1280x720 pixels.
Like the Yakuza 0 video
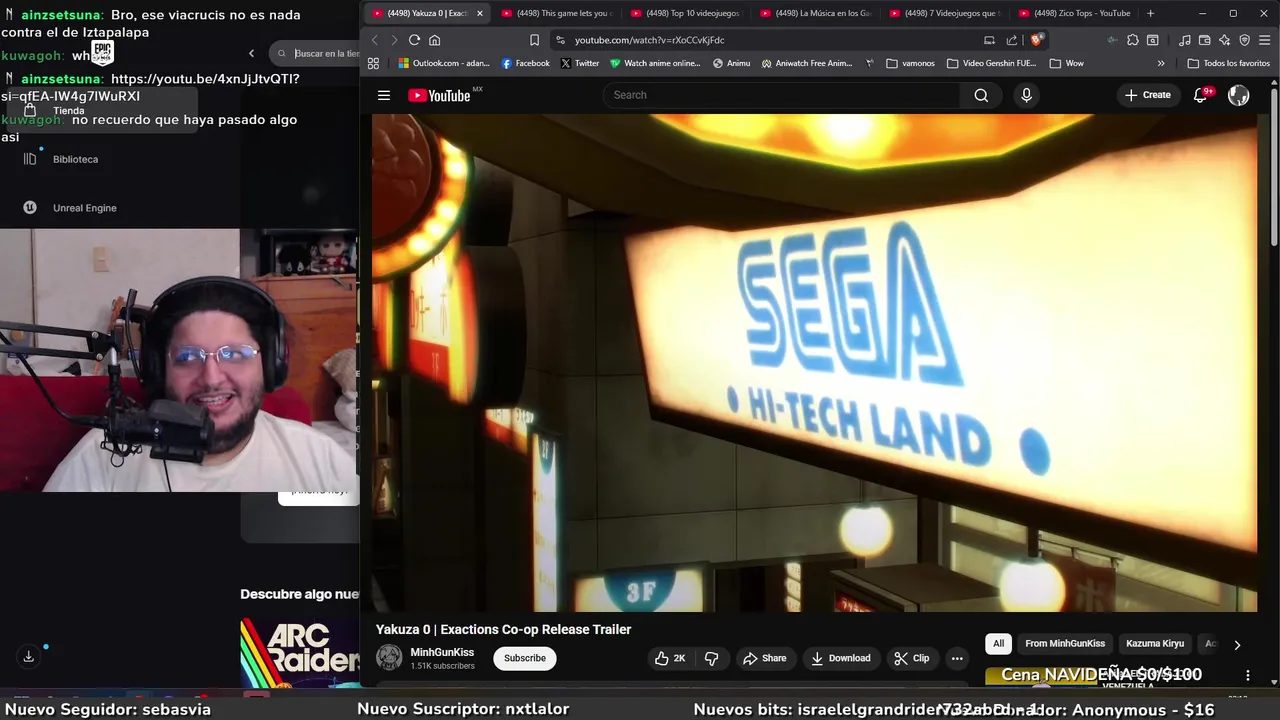tap(670, 658)
